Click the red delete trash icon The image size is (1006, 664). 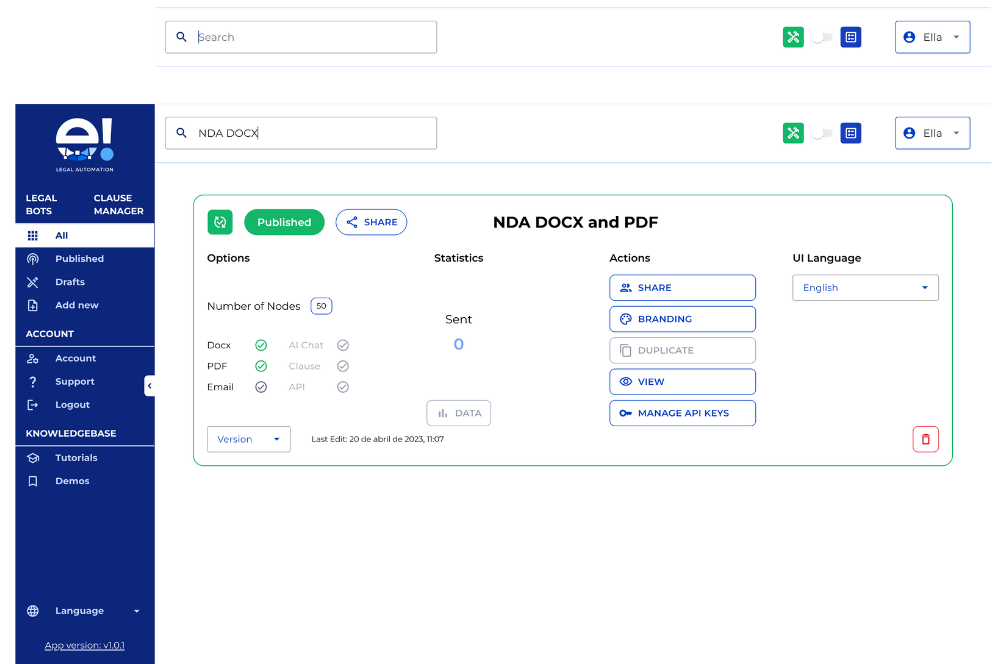pos(925,439)
